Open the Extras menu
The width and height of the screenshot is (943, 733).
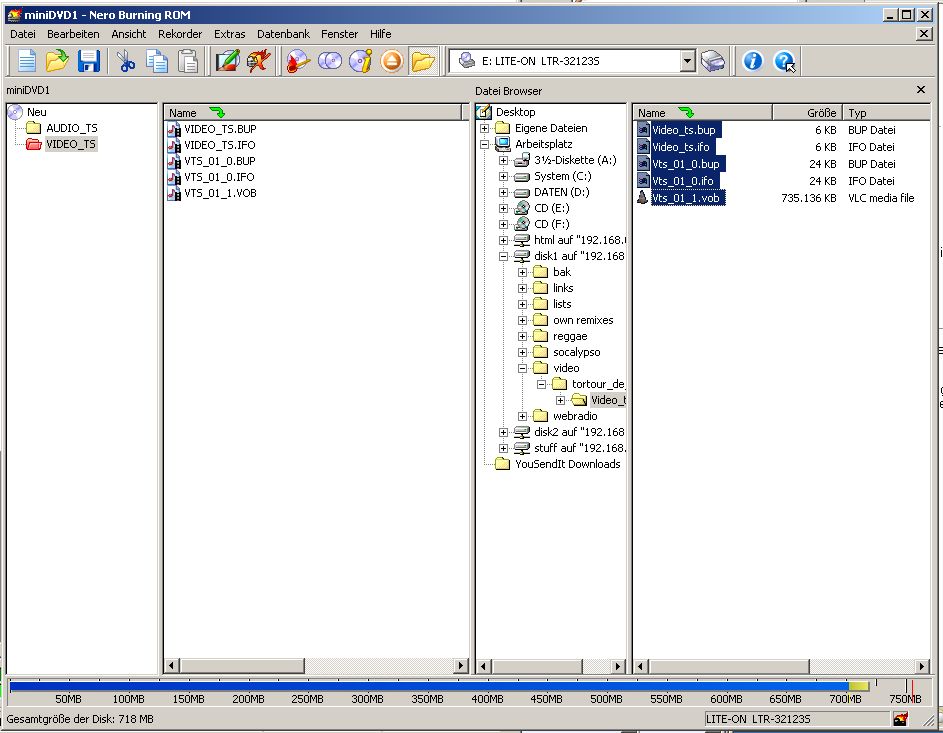click(x=230, y=34)
